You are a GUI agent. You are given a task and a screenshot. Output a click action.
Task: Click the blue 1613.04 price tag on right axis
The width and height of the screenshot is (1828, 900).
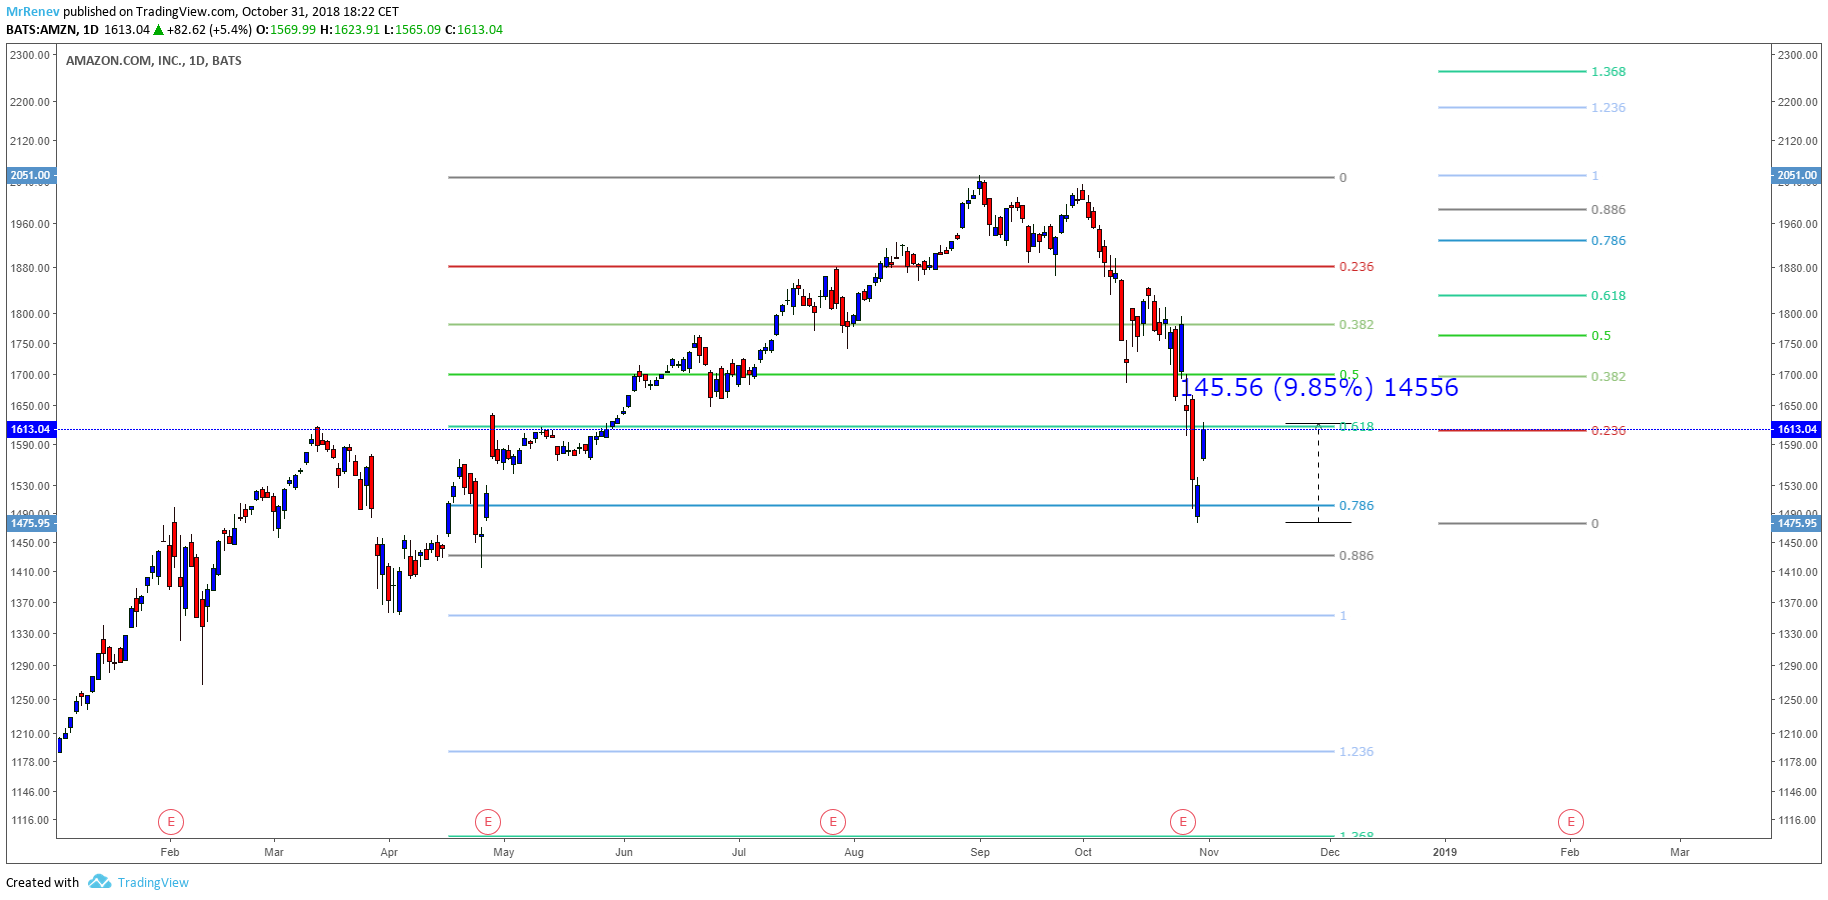coord(1797,429)
